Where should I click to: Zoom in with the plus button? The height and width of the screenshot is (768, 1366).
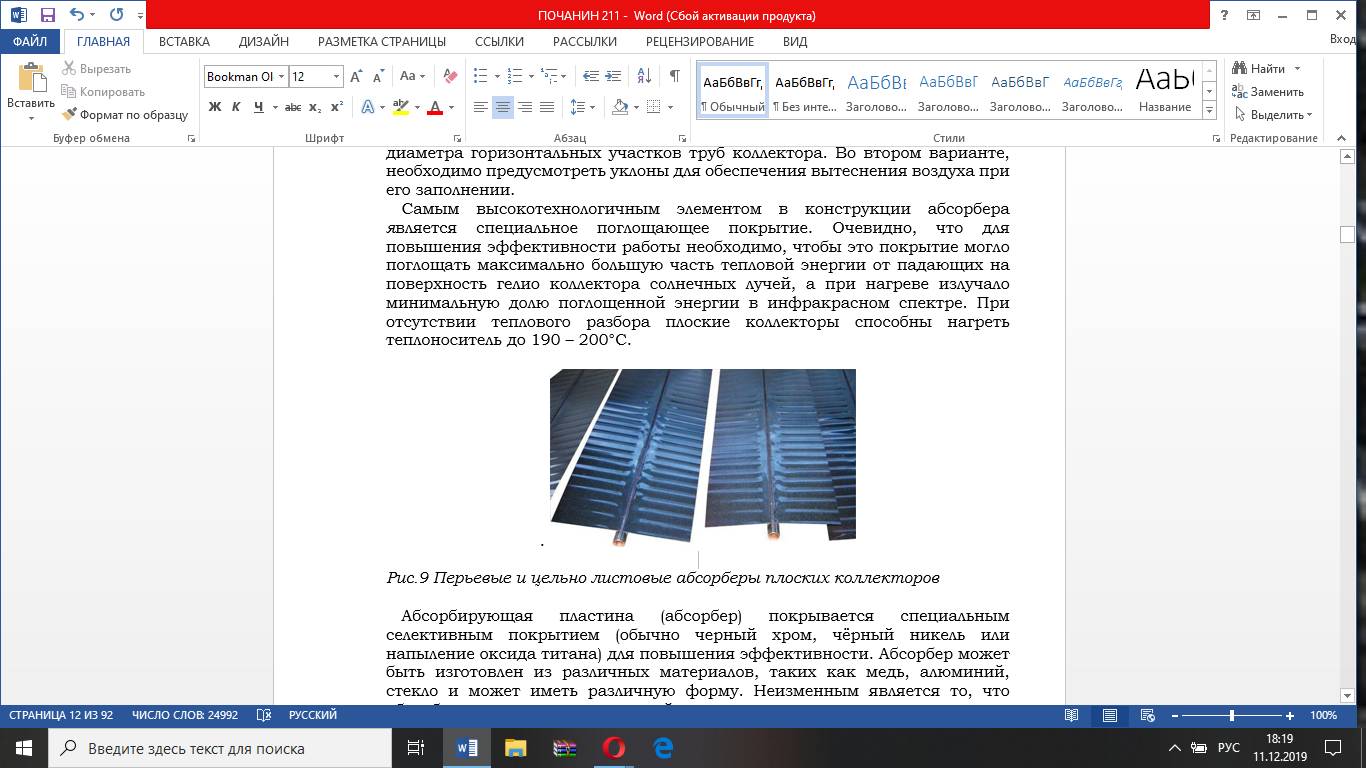(x=1290, y=715)
